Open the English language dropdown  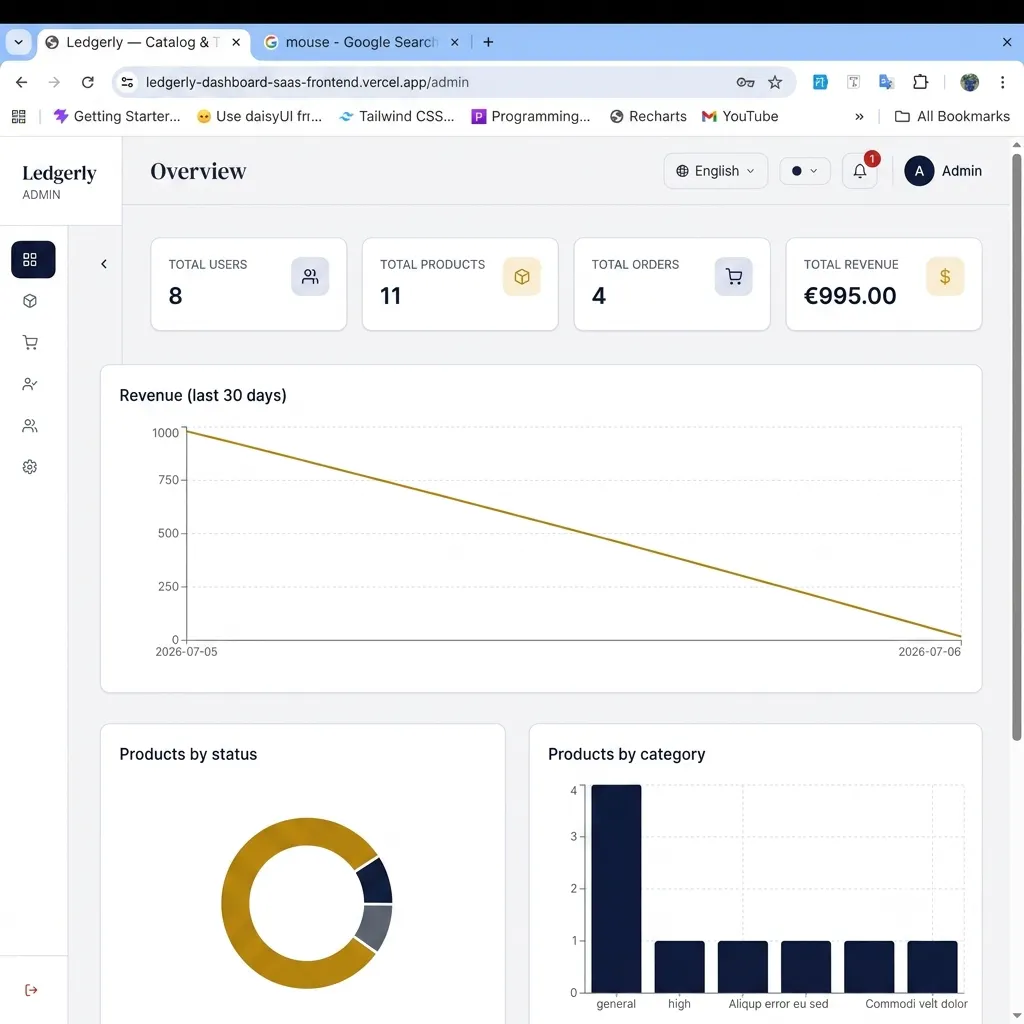pos(716,171)
